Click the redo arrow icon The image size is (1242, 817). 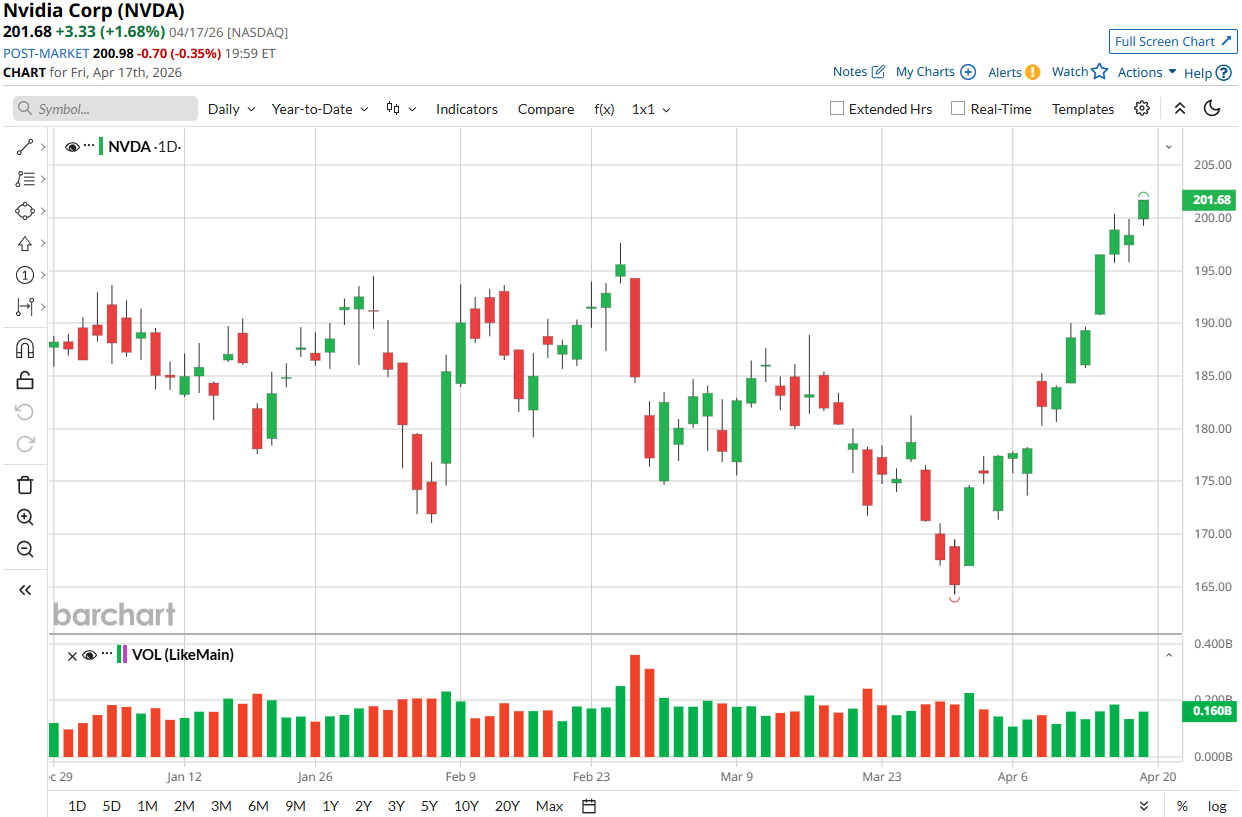click(x=25, y=444)
